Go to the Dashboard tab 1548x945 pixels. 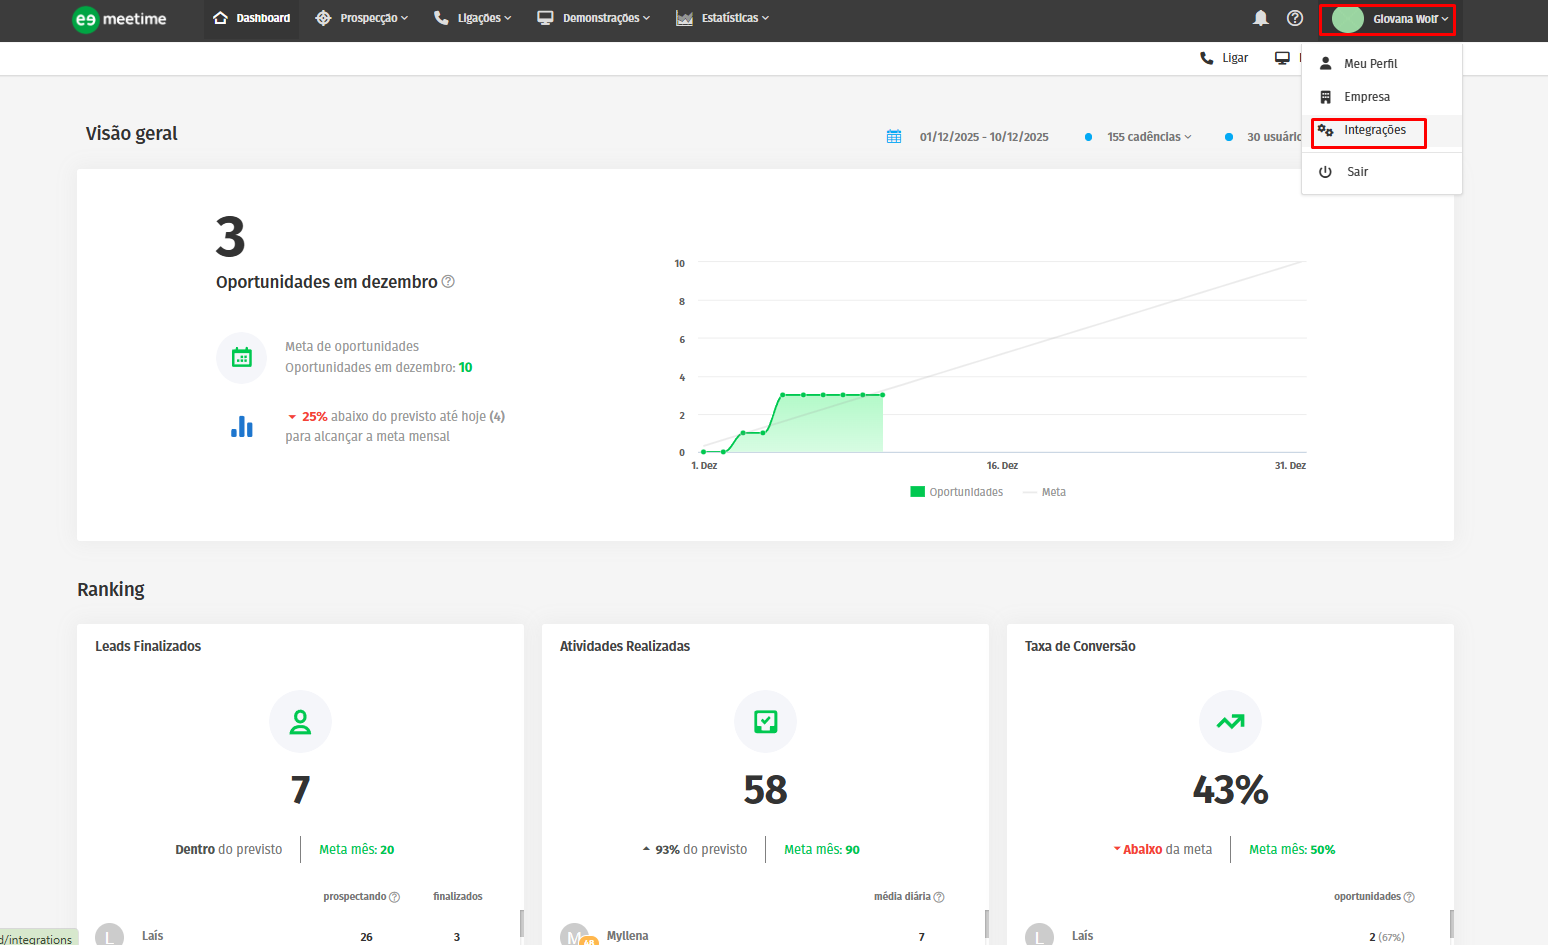(x=252, y=18)
